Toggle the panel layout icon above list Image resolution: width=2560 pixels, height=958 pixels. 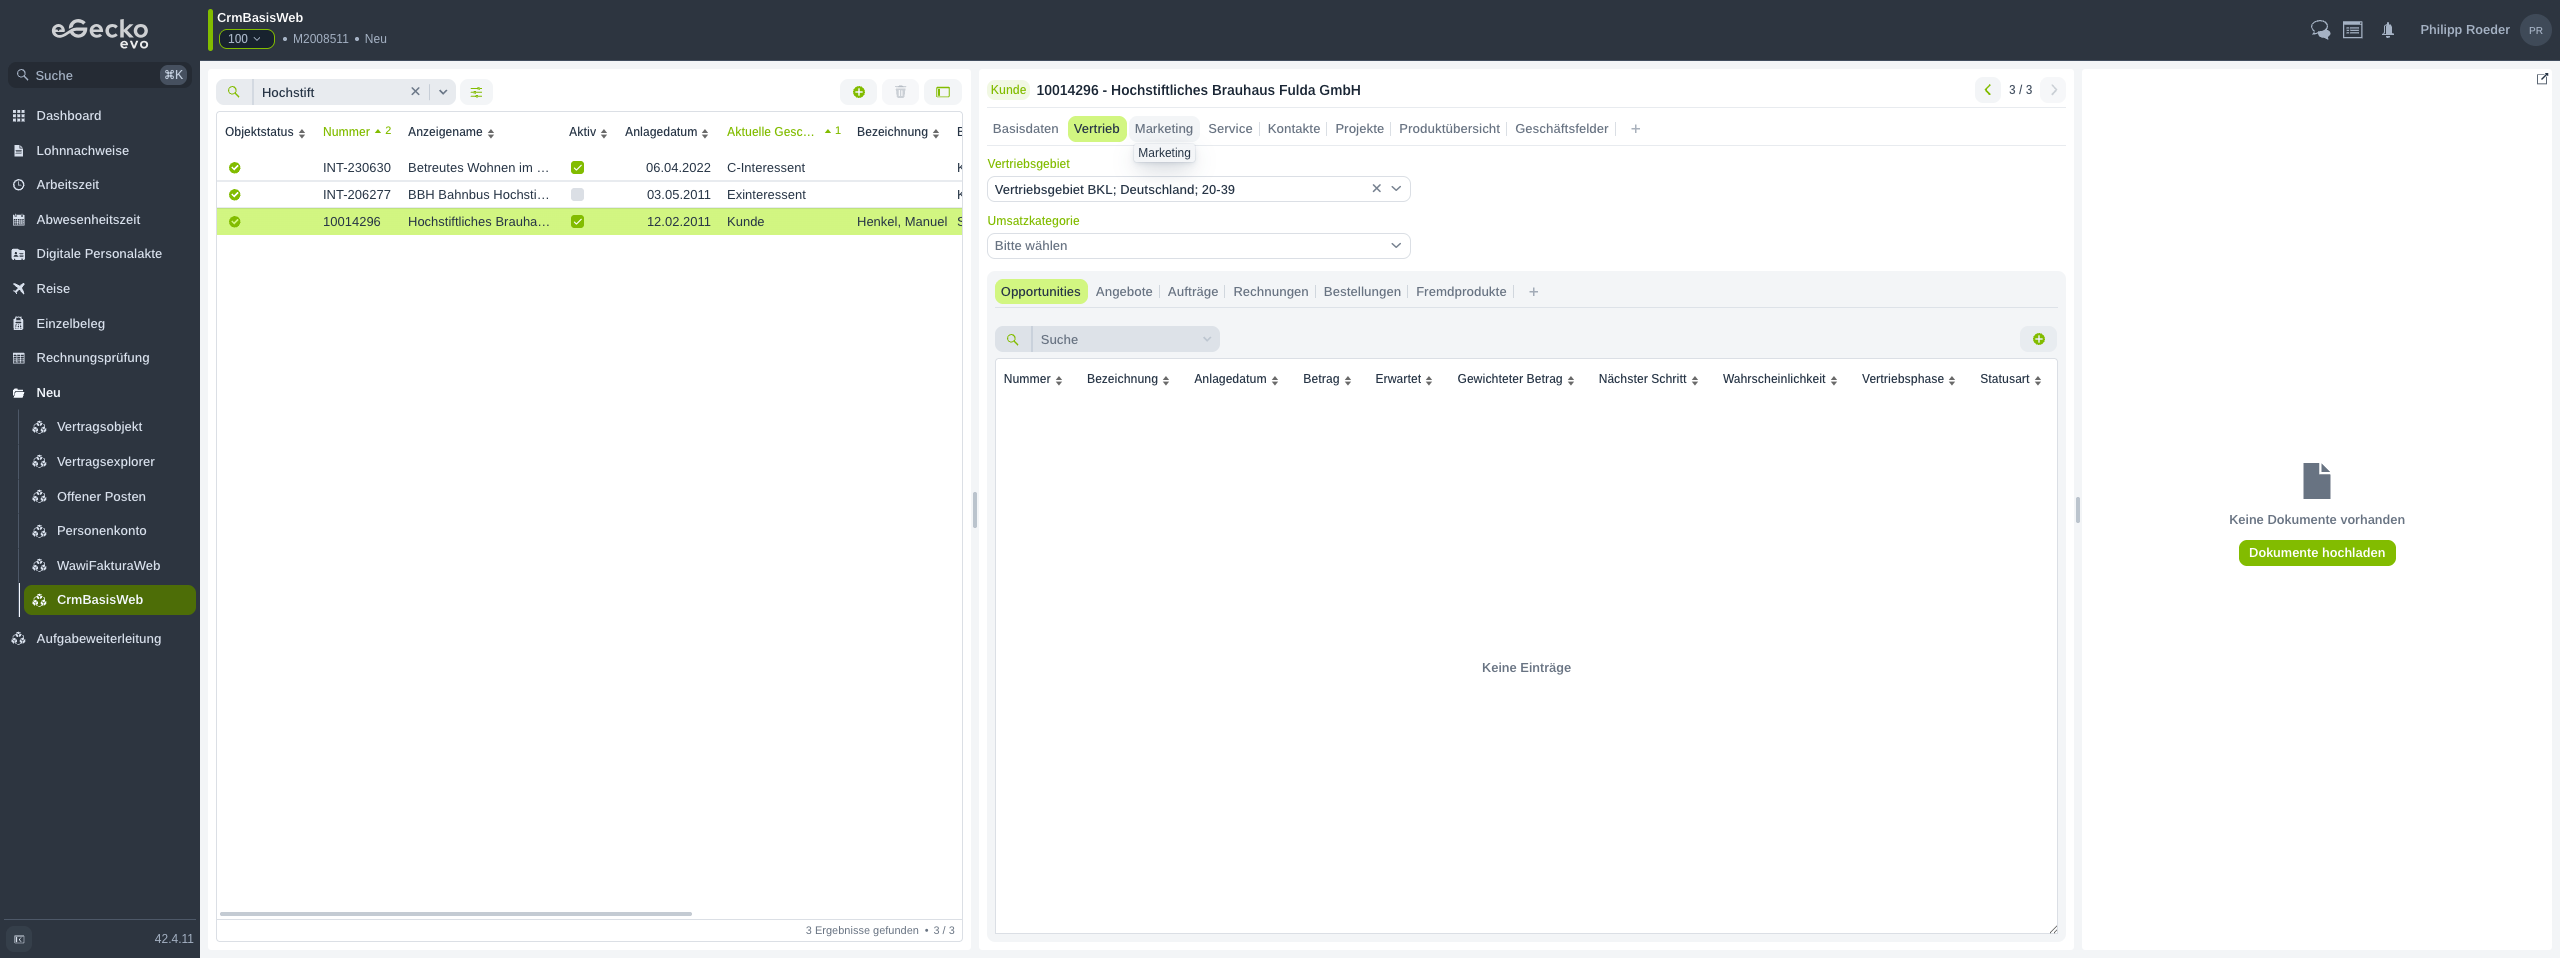[942, 92]
